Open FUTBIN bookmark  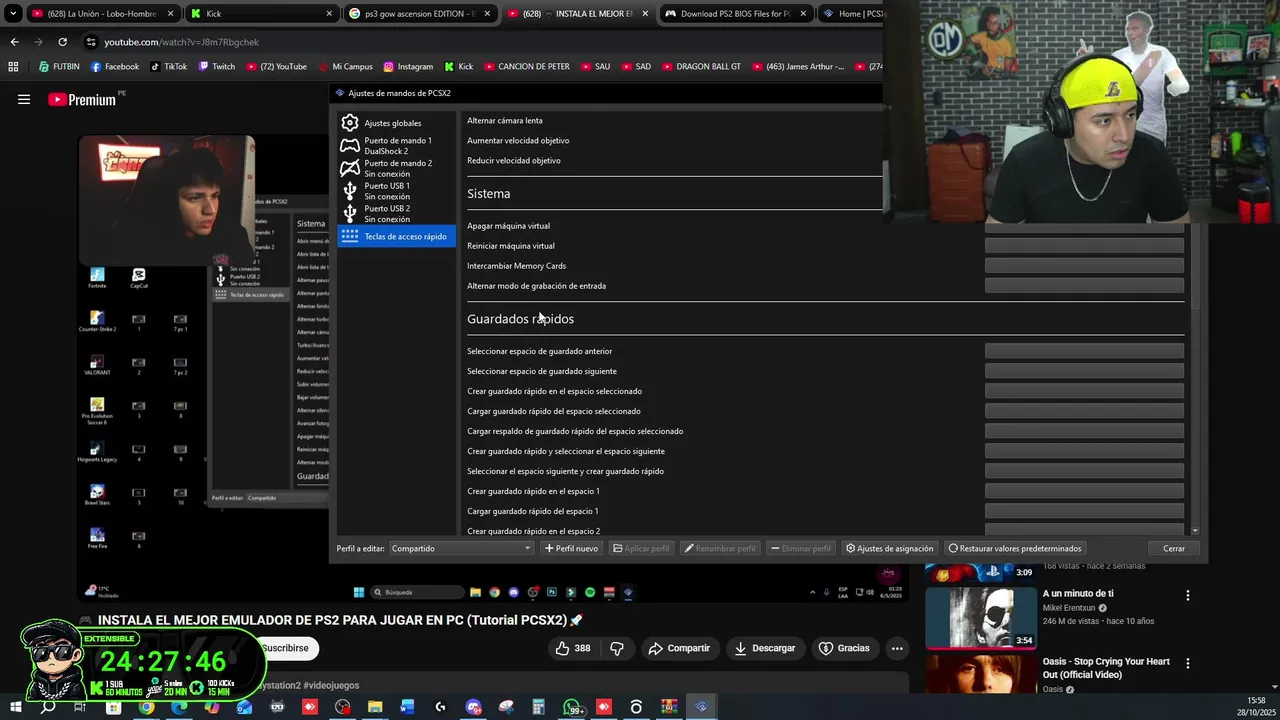pos(59,67)
